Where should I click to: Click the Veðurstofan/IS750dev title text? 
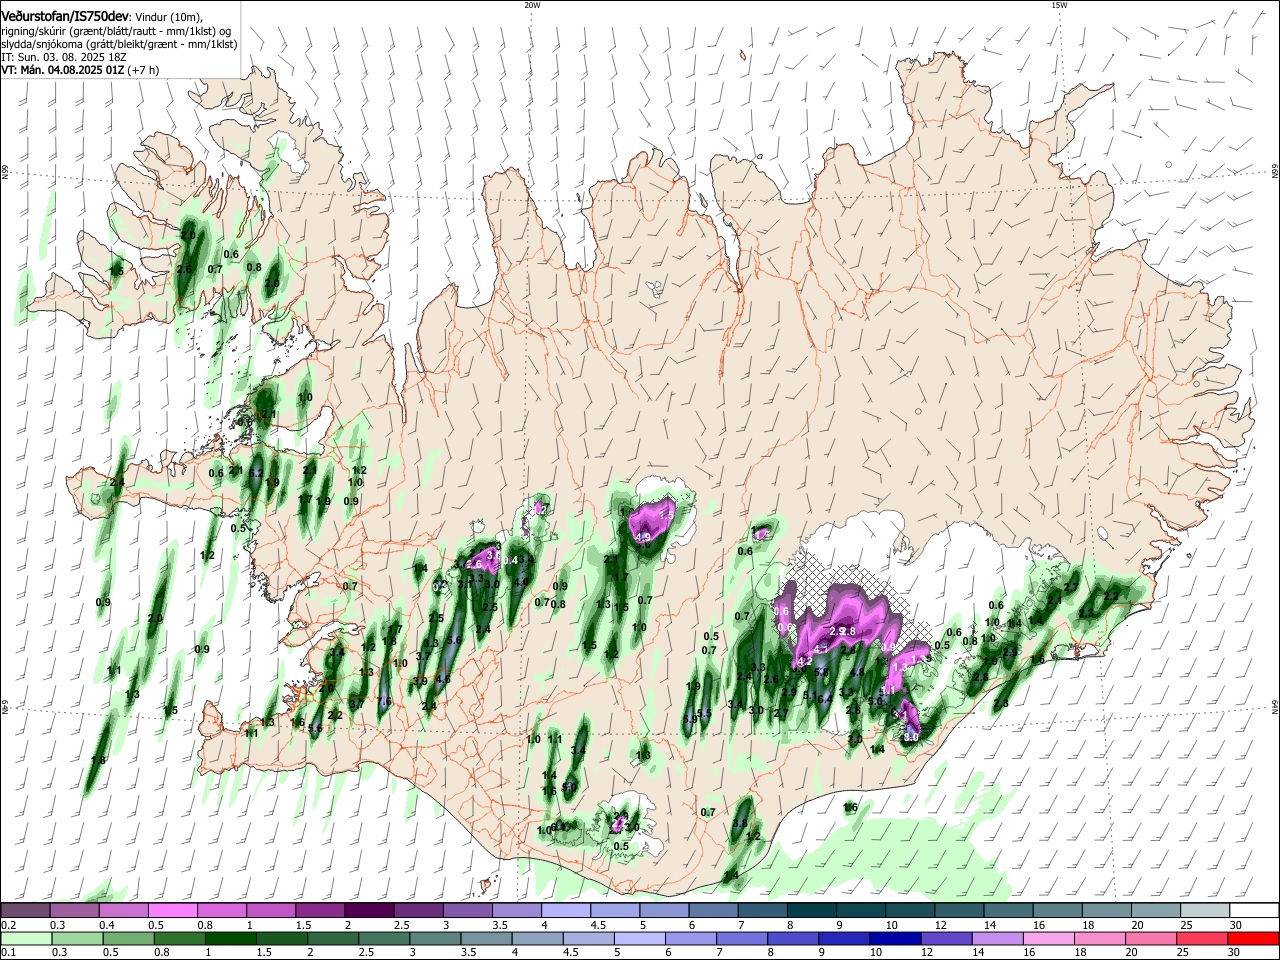pyautogui.click(x=65, y=15)
